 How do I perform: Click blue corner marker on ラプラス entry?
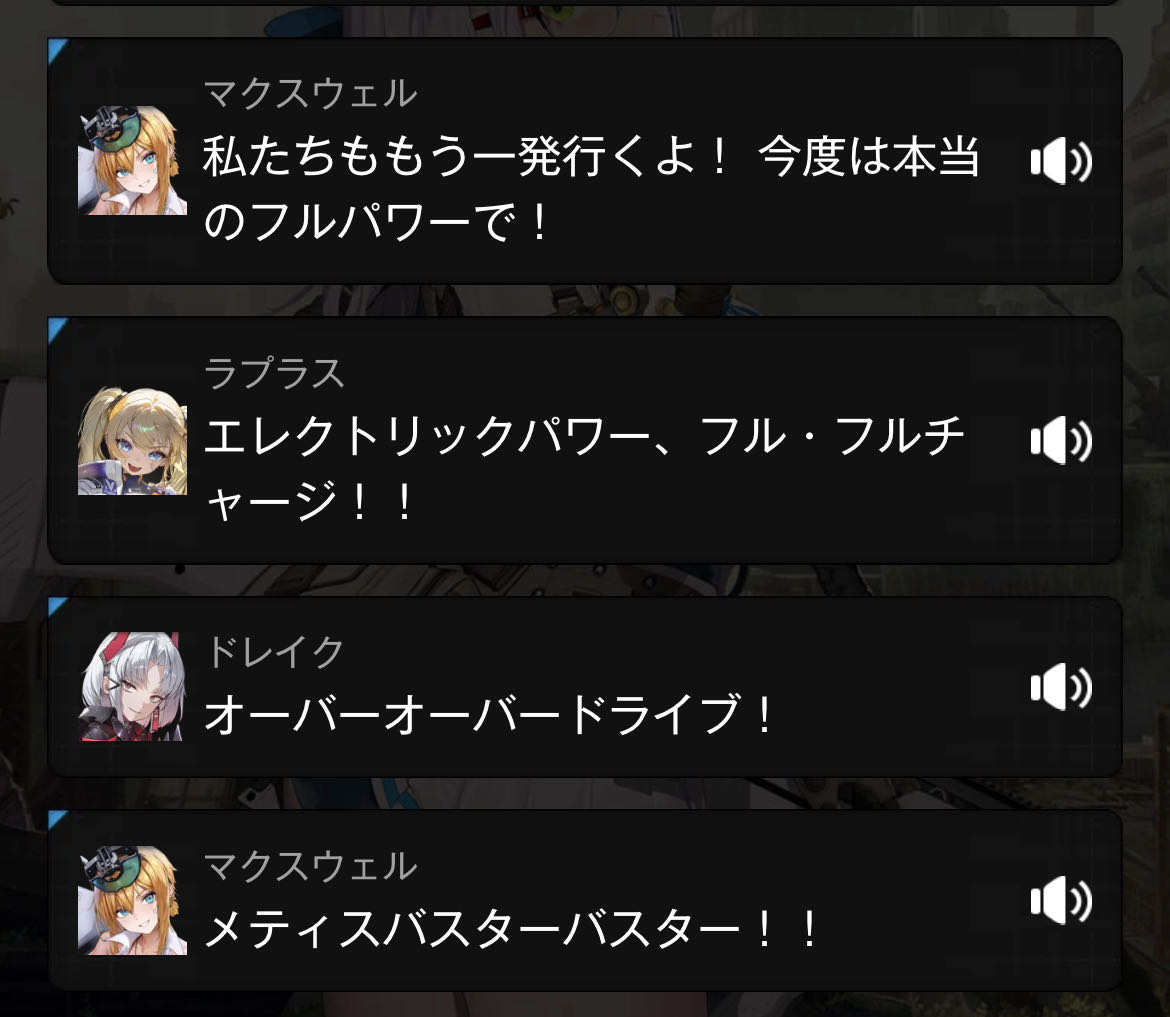(57, 328)
